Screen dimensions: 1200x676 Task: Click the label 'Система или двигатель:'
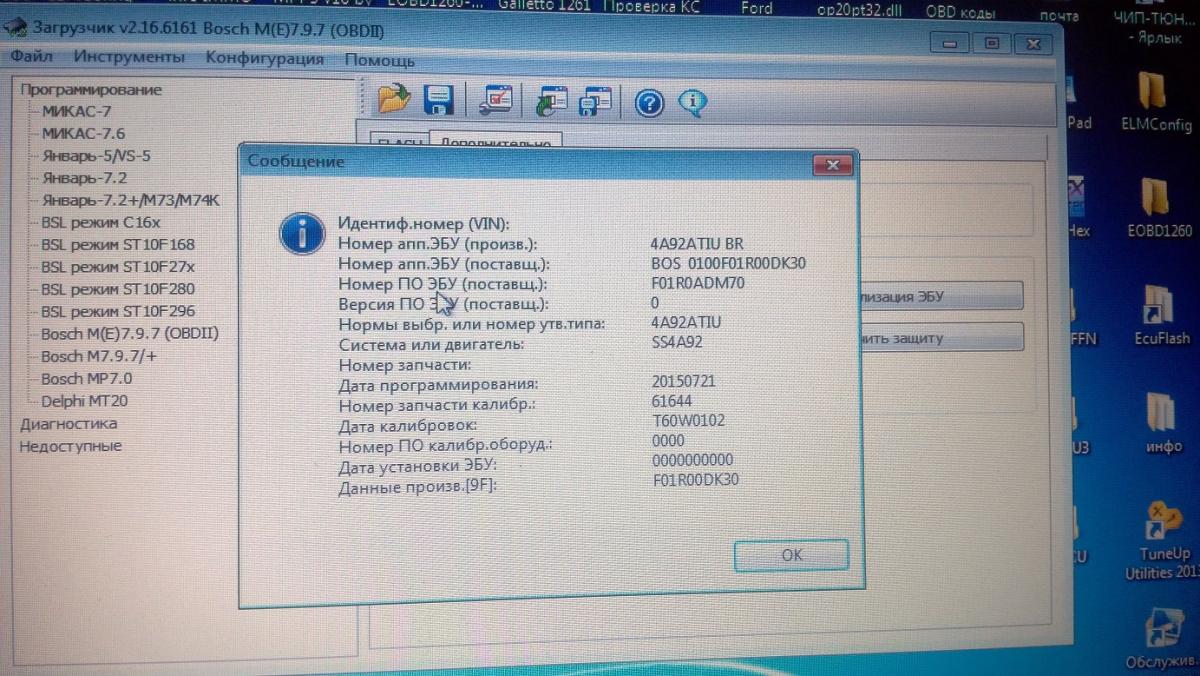coord(432,345)
